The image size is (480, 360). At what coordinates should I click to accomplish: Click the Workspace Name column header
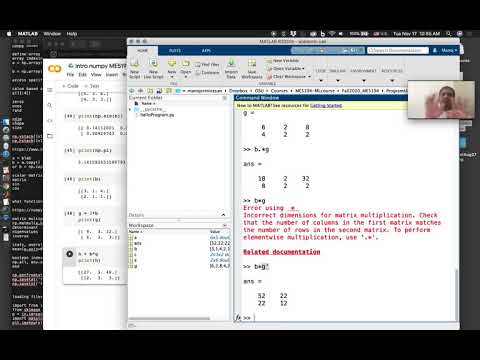pos(135,231)
